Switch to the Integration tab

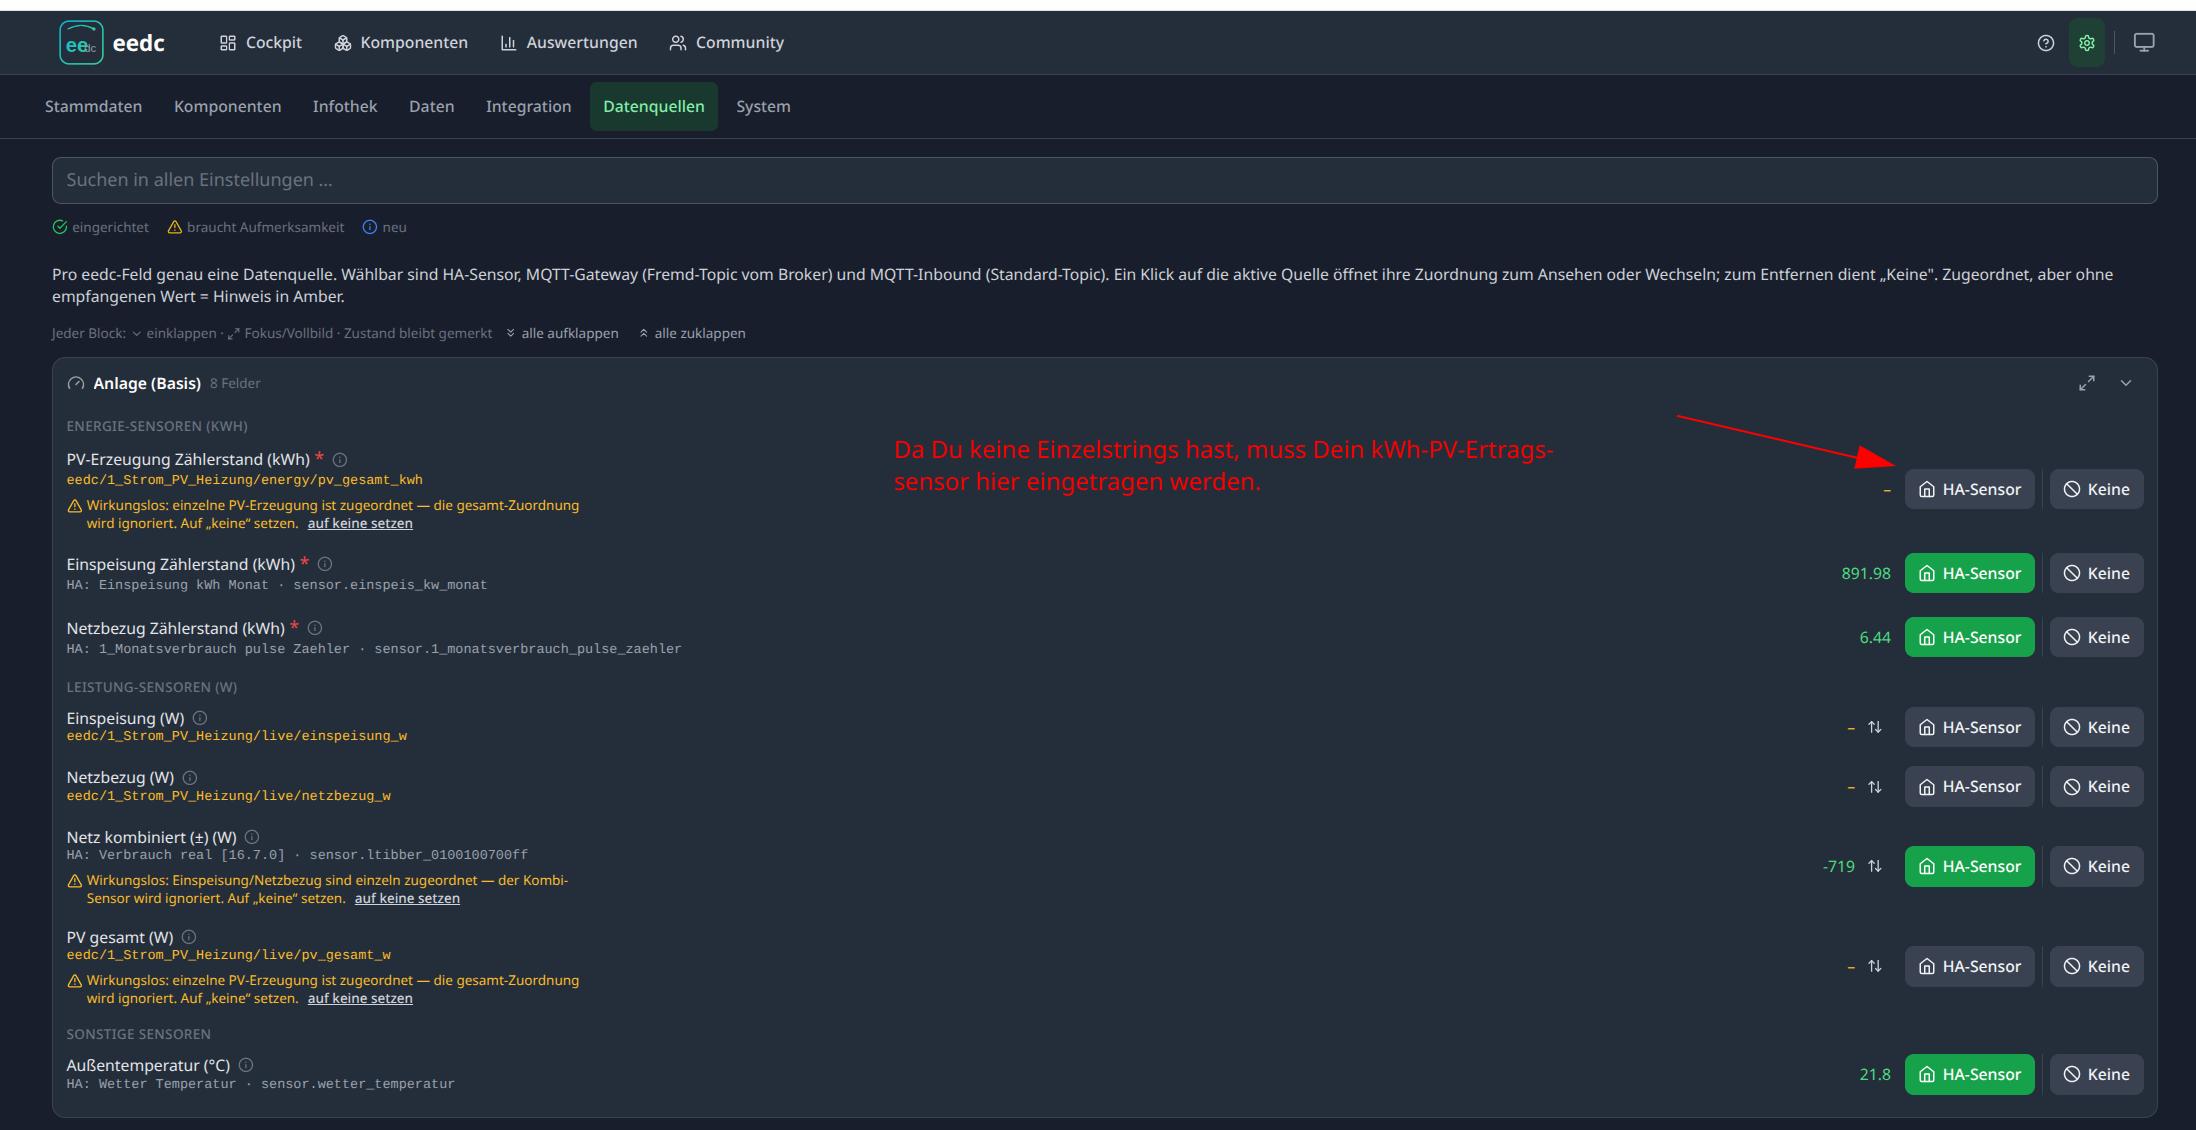pyautogui.click(x=528, y=106)
